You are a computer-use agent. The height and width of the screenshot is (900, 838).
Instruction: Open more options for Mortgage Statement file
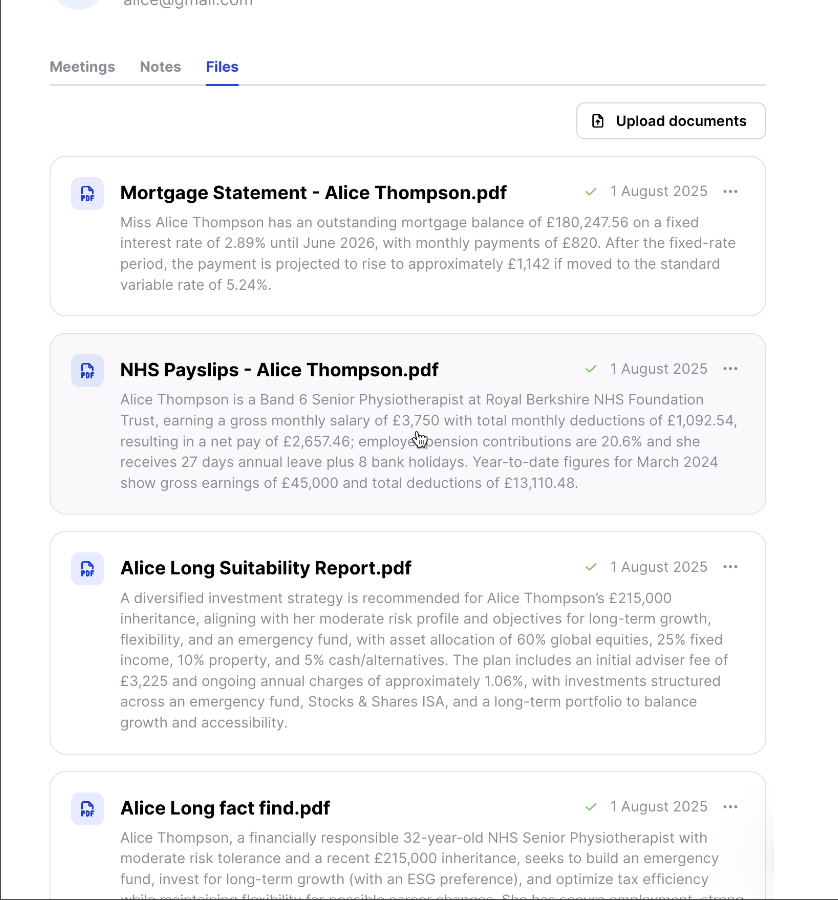[x=730, y=191]
